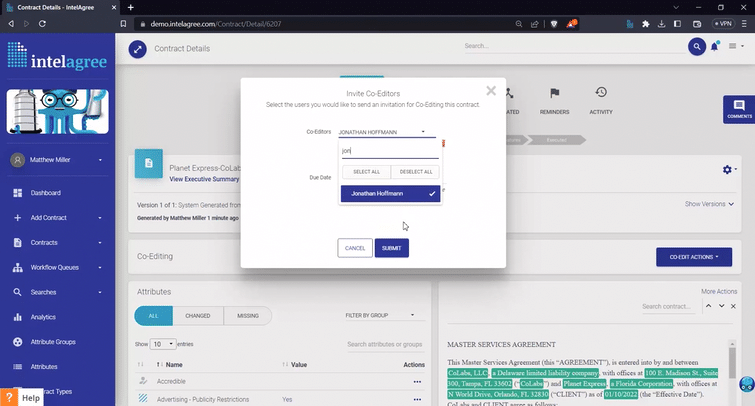Open the Activity history icon
755x406 pixels.
[601, 95]
